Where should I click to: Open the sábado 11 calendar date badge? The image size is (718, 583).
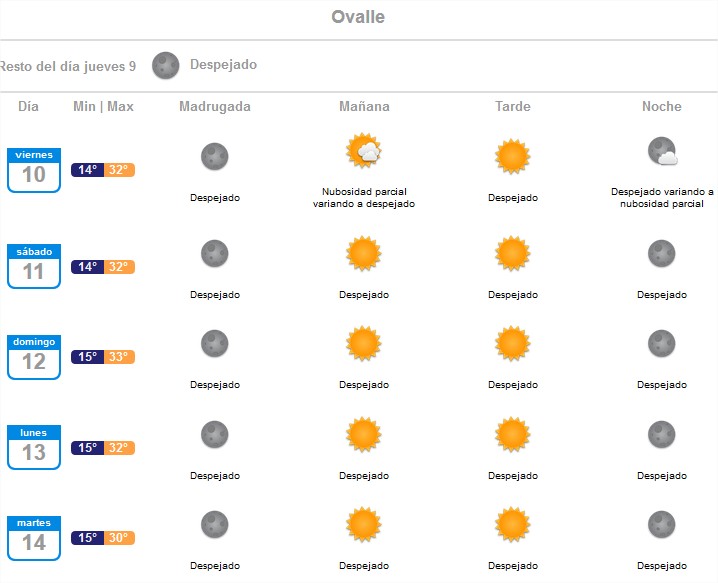(x=34, y=266)
